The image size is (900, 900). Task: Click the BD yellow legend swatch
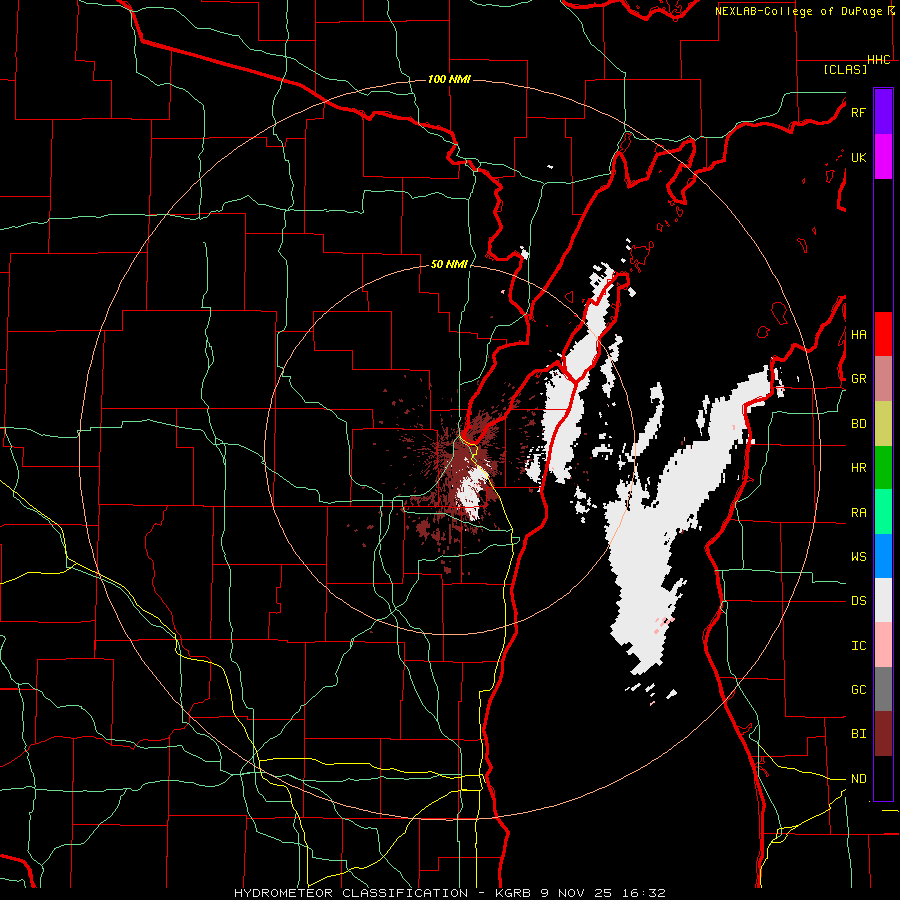(x=883, y=424)
